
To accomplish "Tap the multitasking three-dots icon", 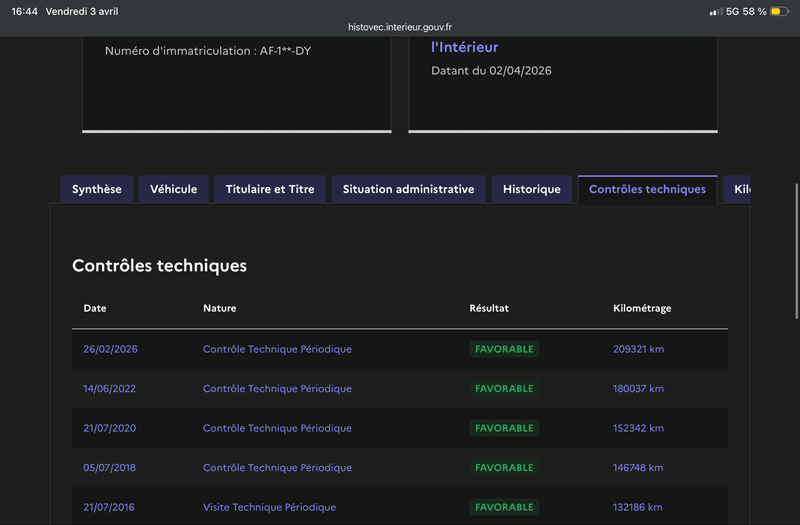I will [x=400, y=5].
